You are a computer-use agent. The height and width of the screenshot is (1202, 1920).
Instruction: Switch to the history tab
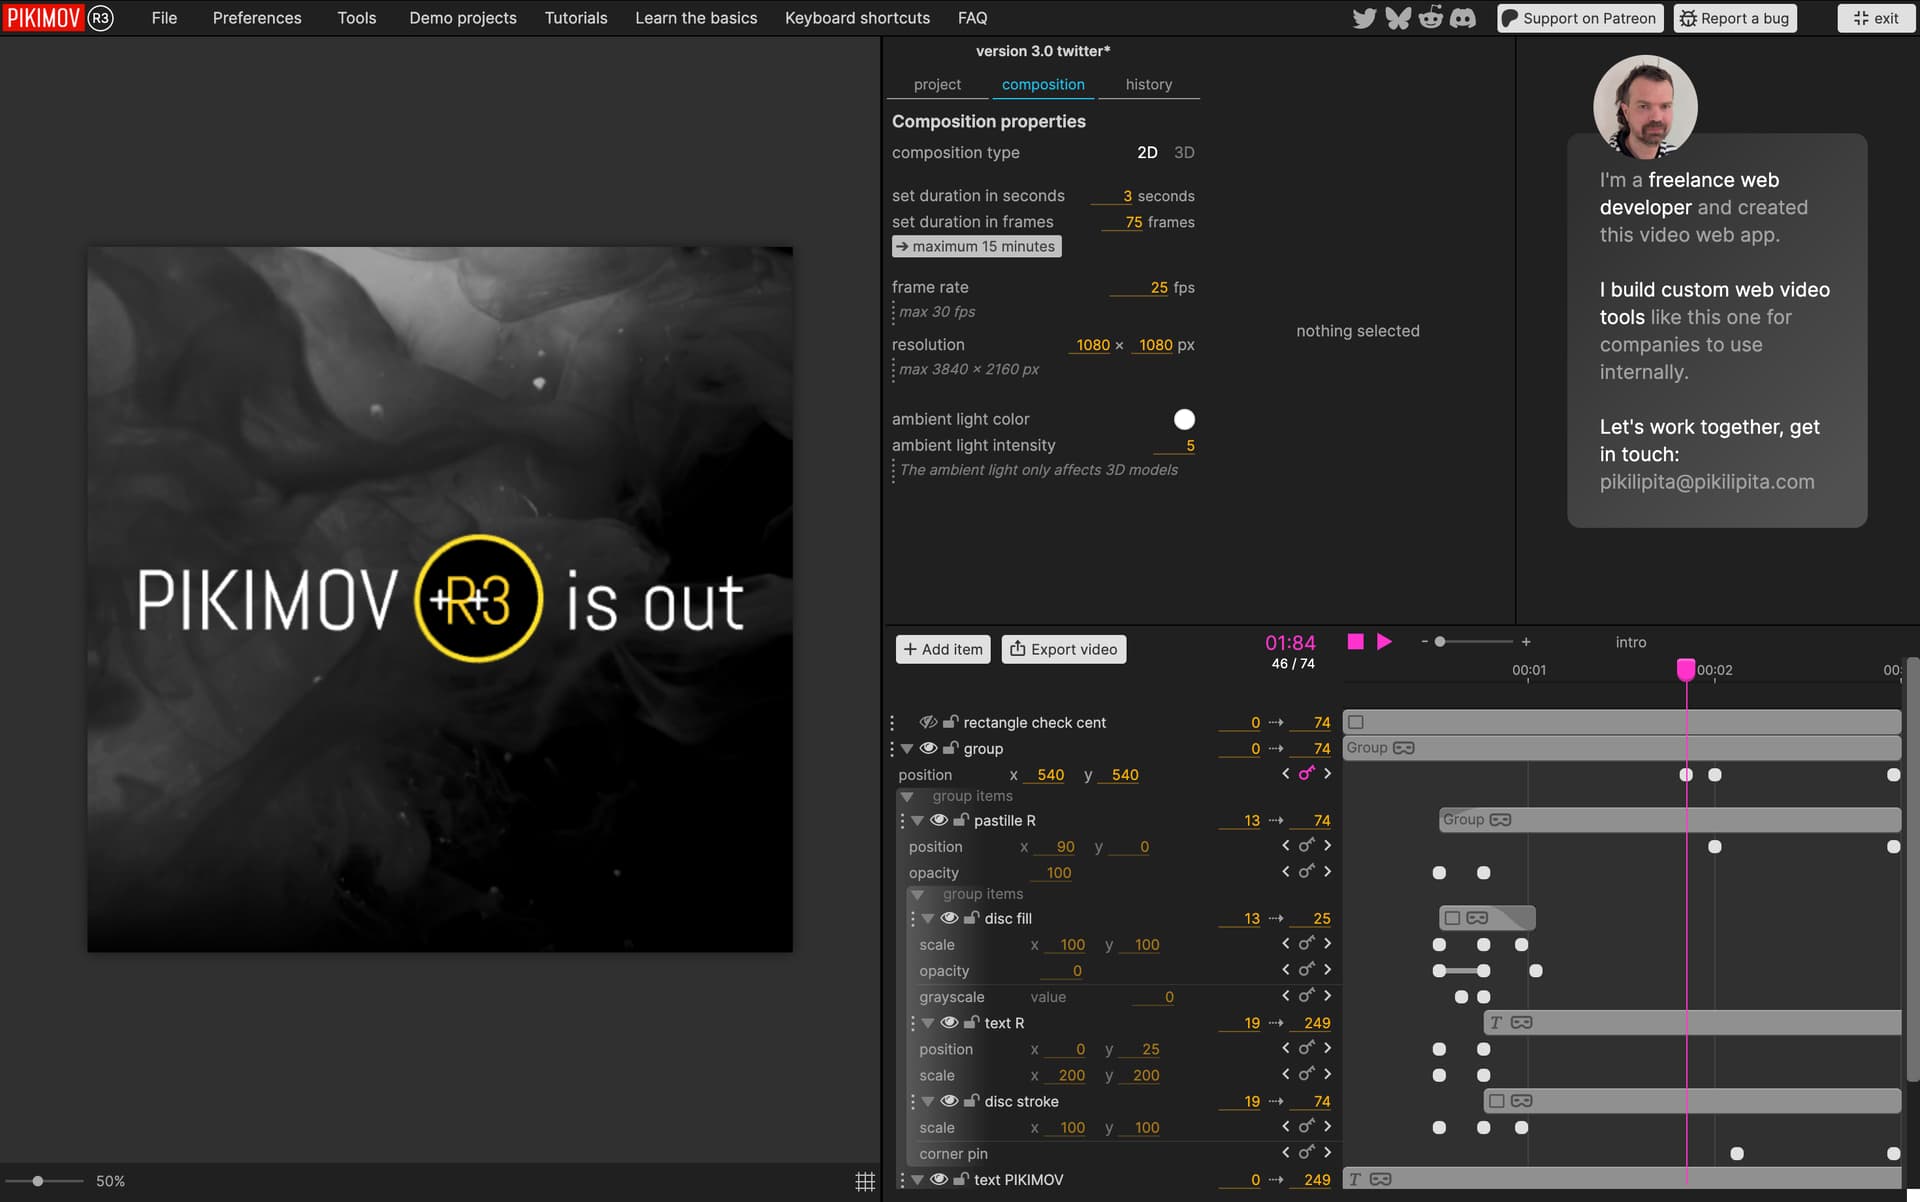click(1148, 84)
